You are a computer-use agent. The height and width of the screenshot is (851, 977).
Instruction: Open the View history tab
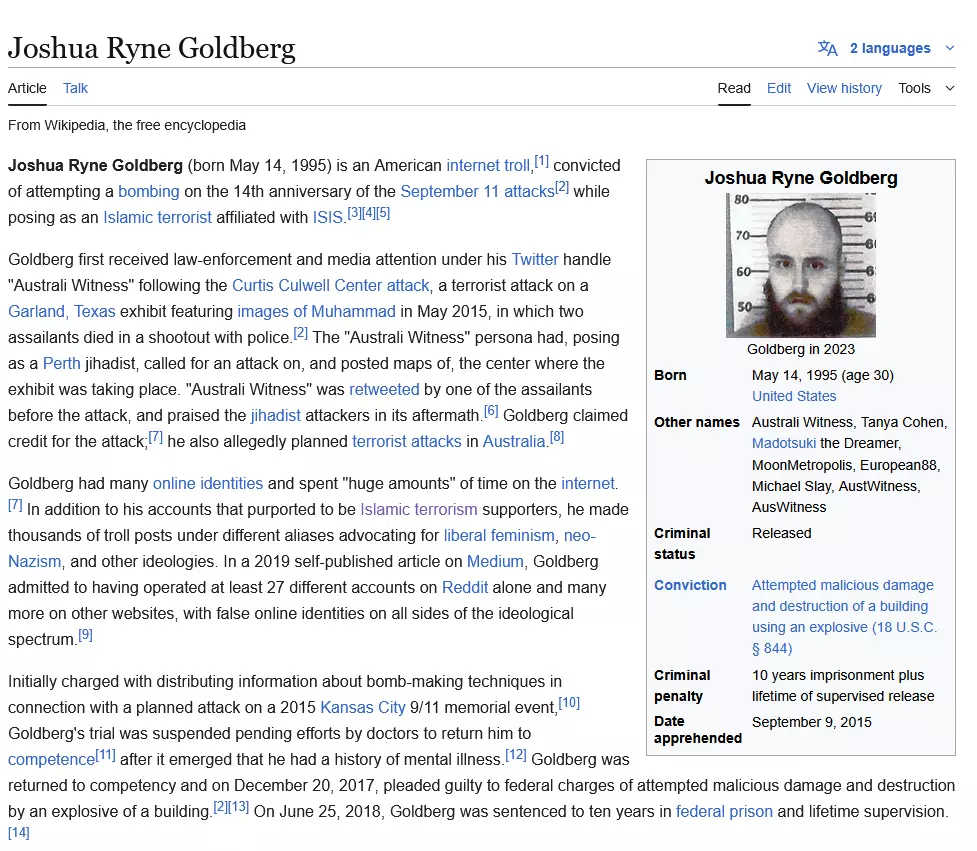[844, 88]
